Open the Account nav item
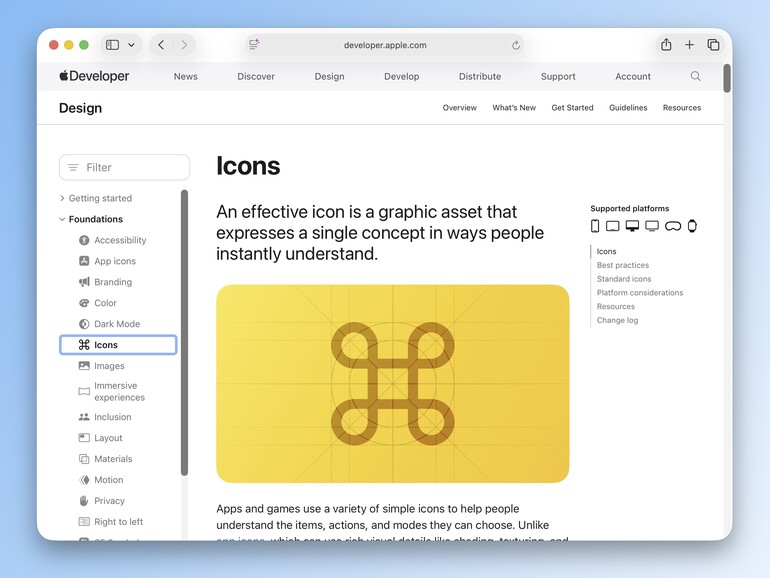Image resolution: width=770 pixels, height=578 pixels. (632, 77)
